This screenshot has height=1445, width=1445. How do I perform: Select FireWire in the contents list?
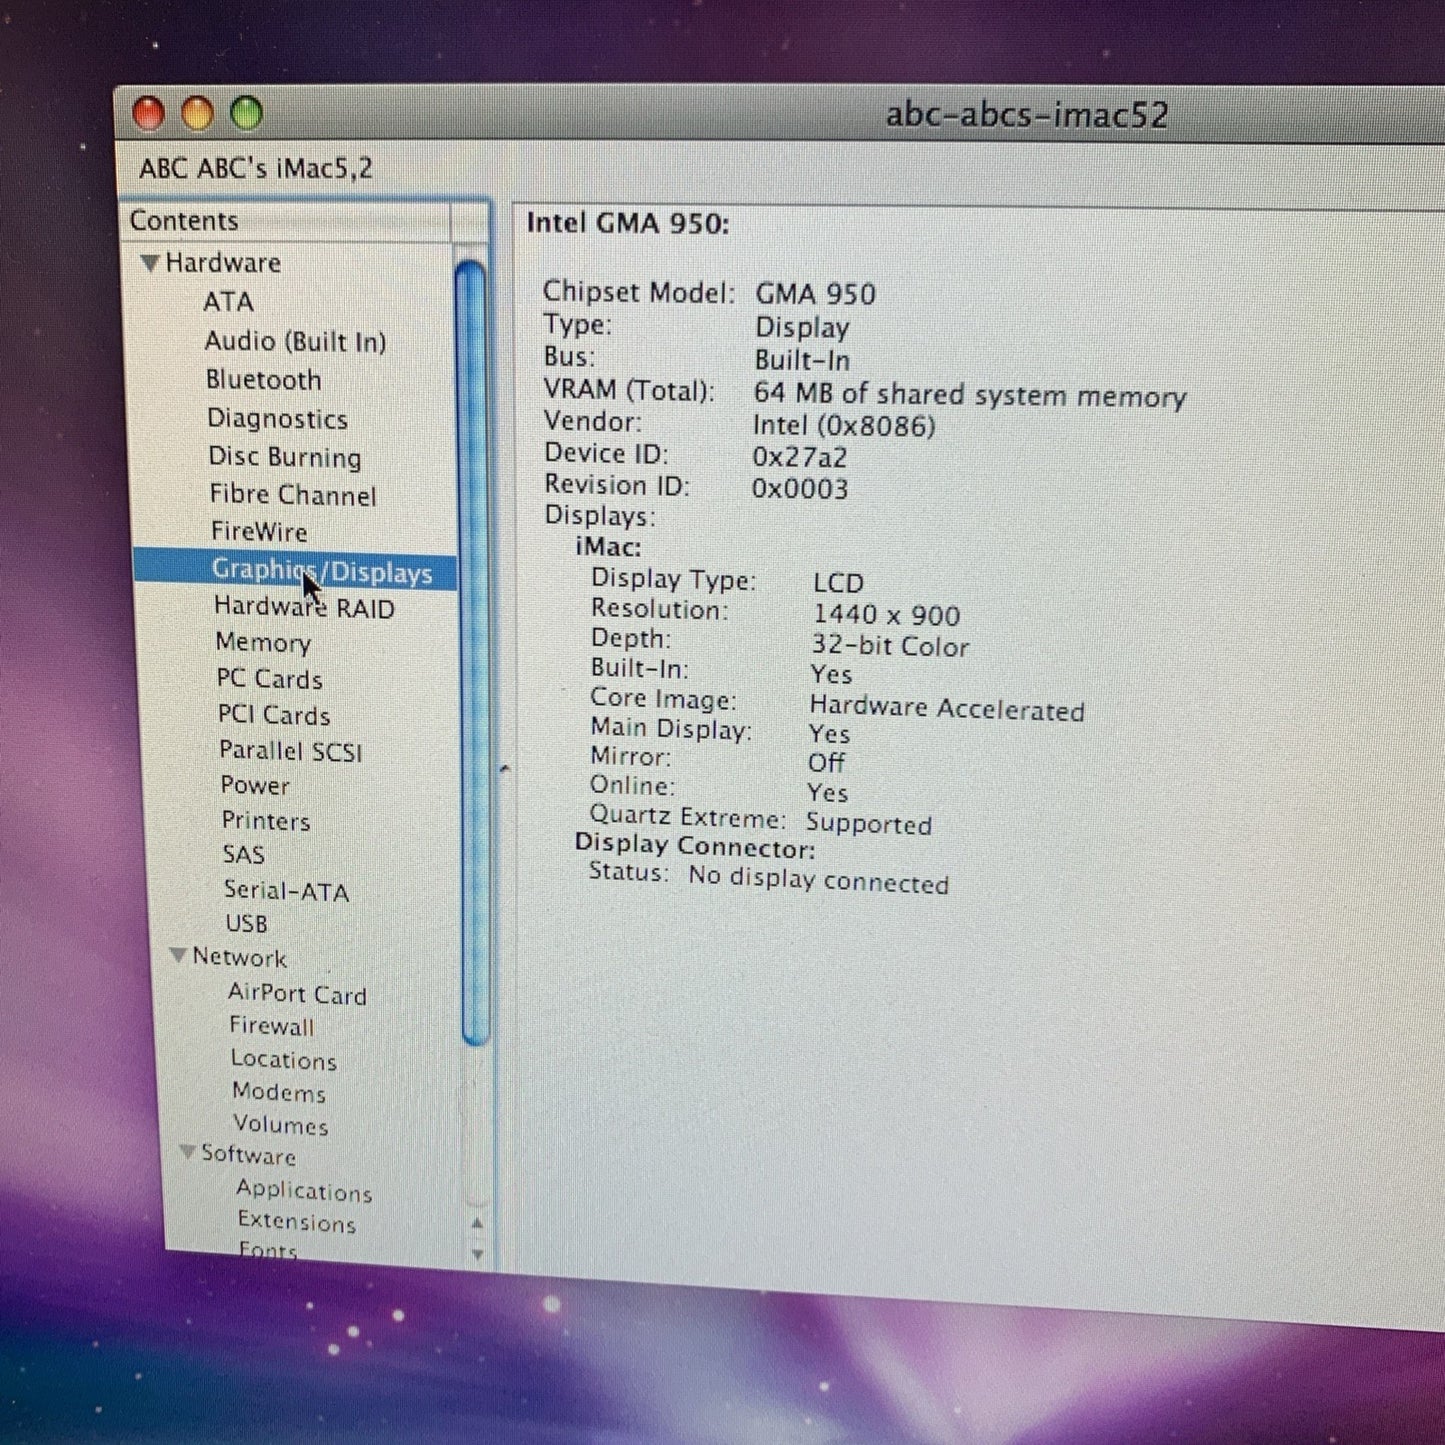click(259, 532)
